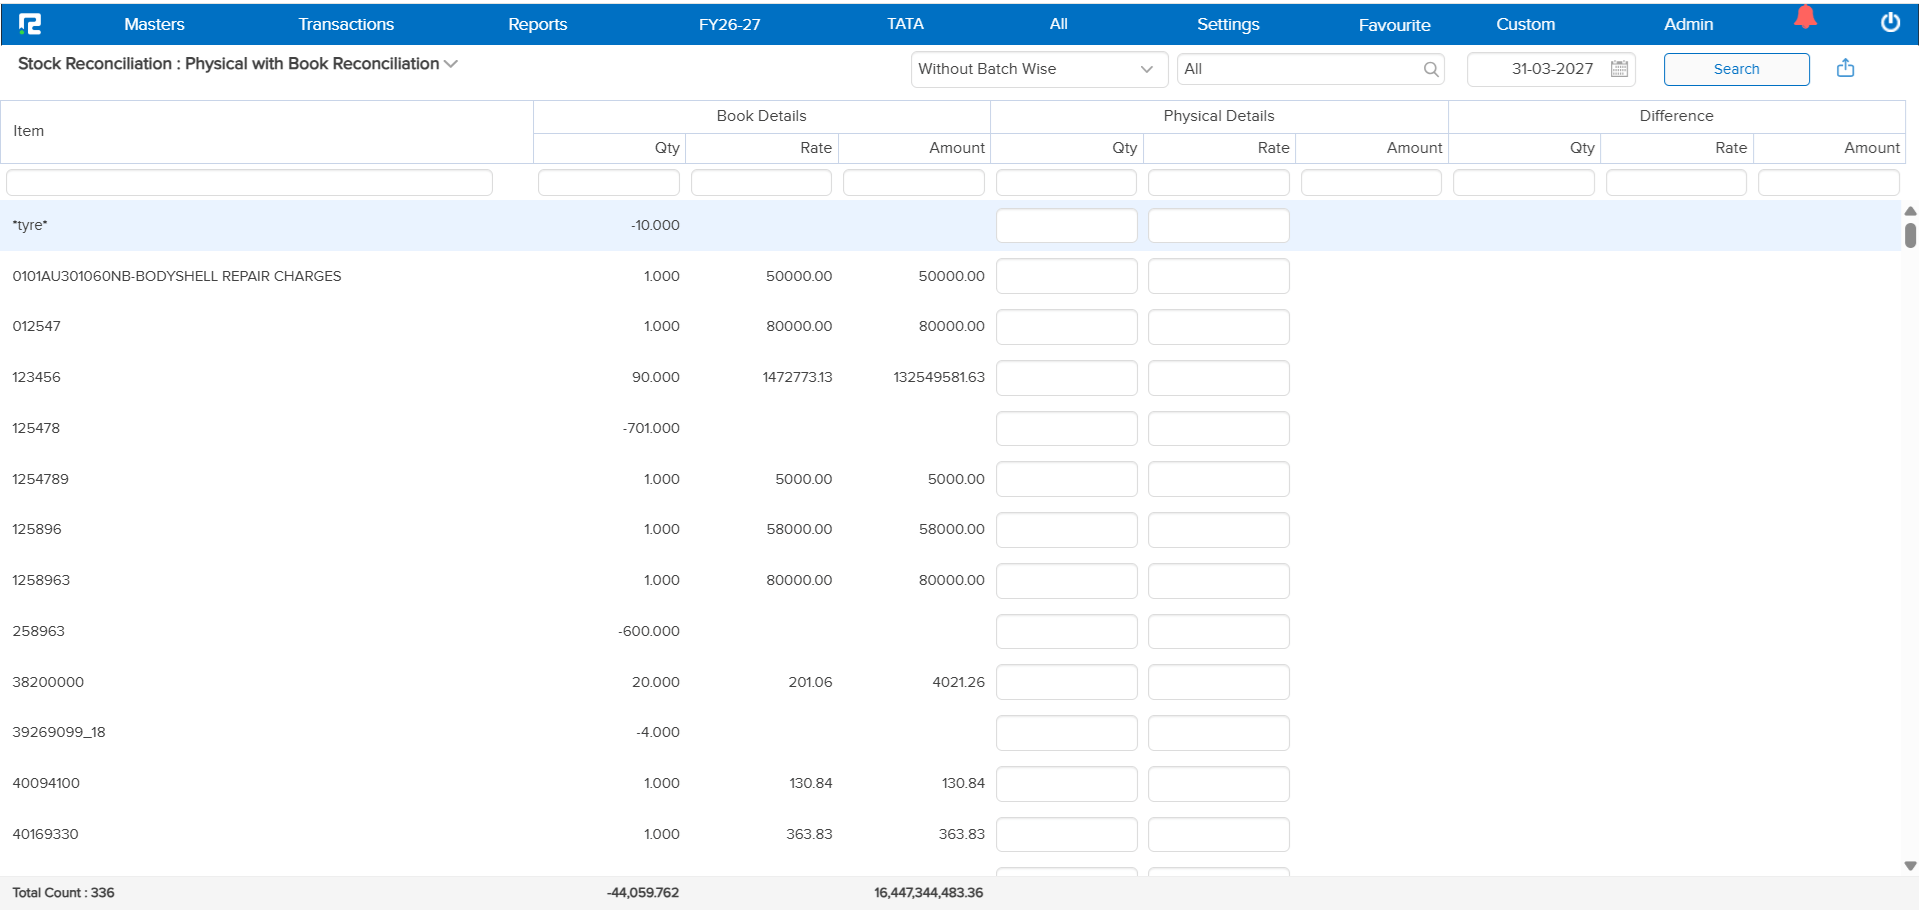
Task: Click the Physical Details Qty filter box
Action: (1066, 182)
